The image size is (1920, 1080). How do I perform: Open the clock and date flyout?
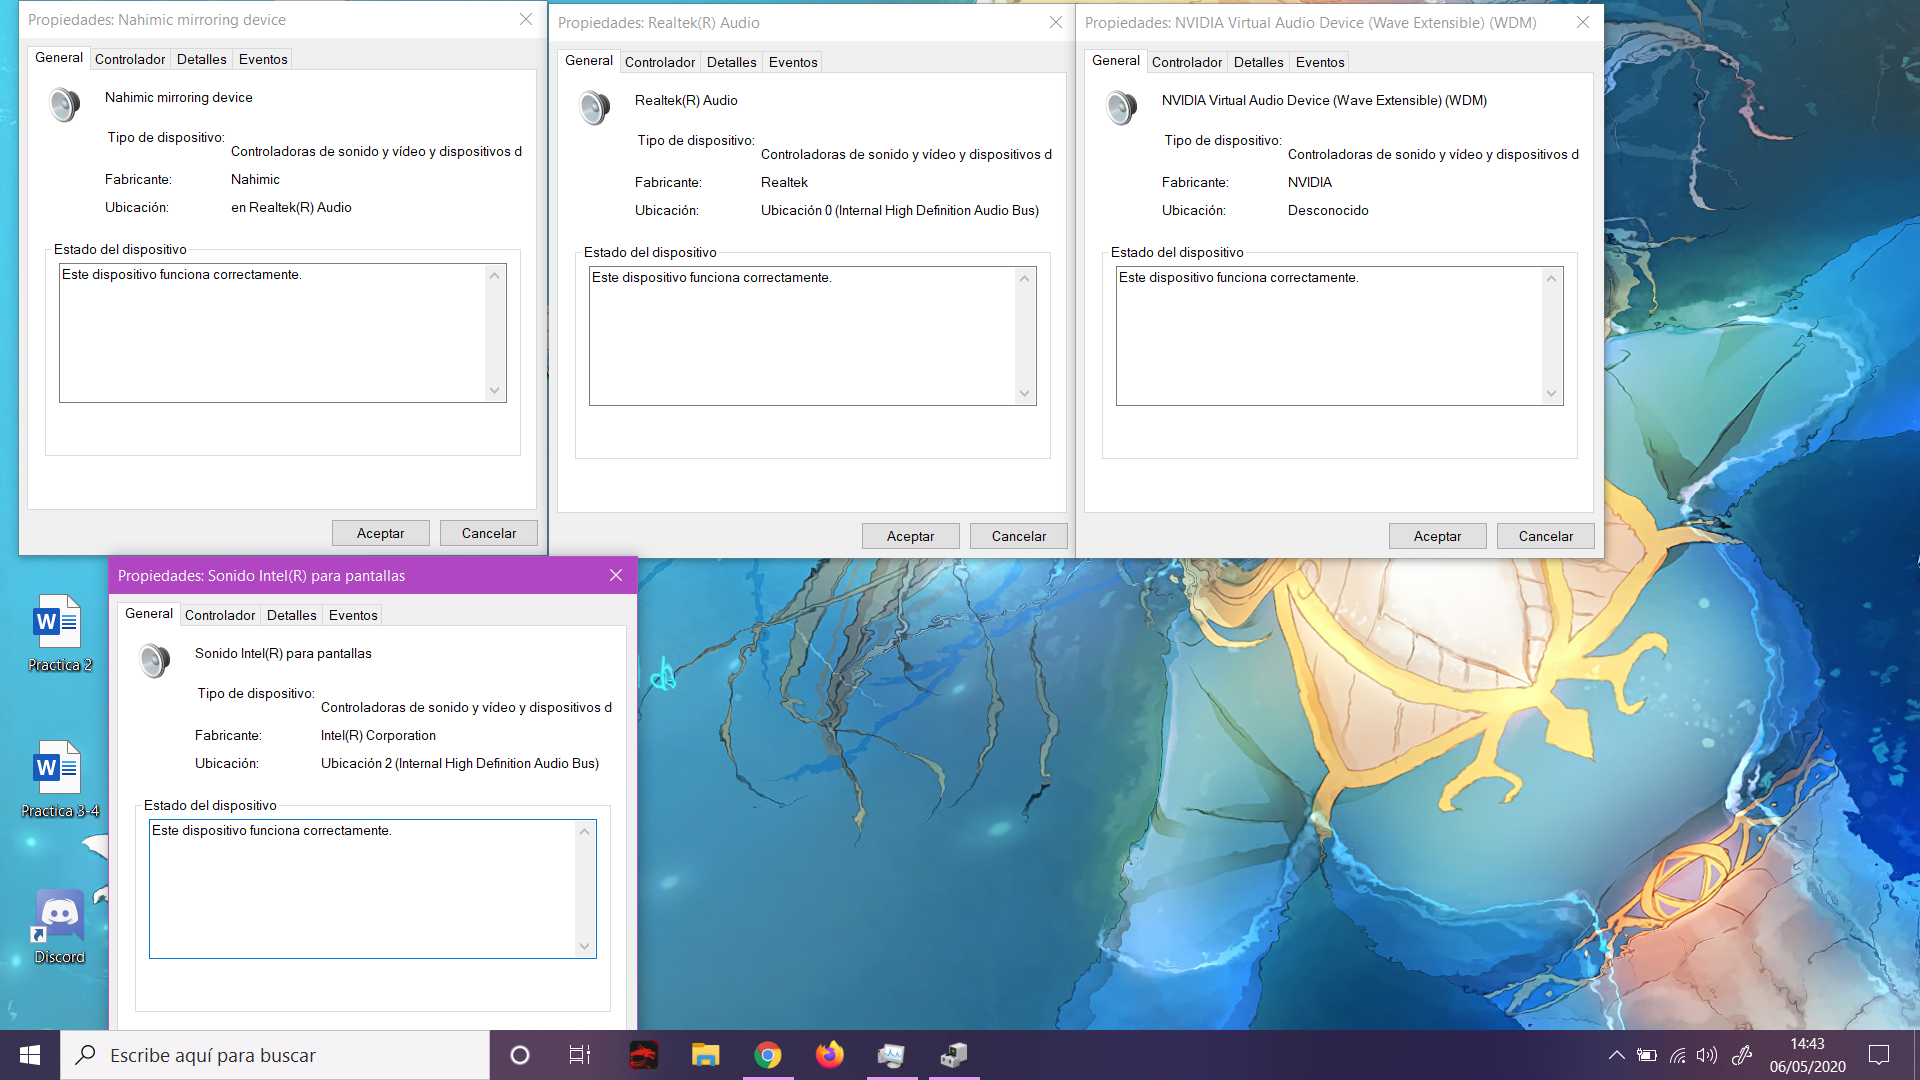point(1807,1055)
